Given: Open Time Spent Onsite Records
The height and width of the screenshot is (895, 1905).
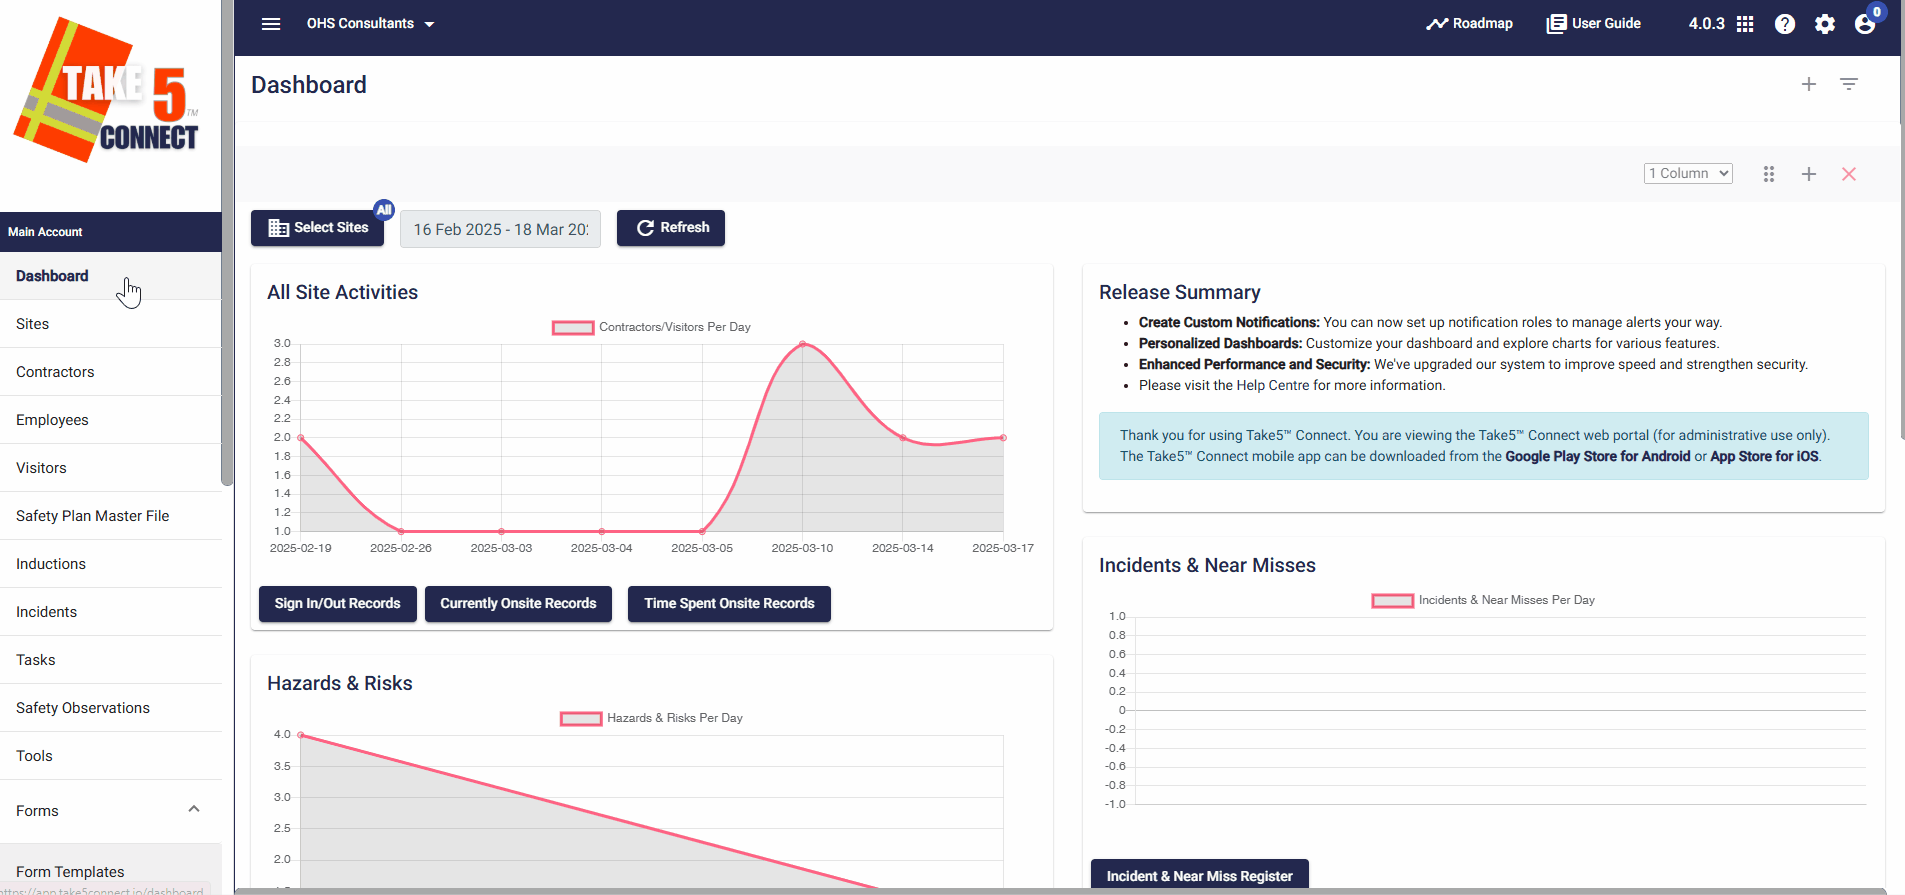Looking at the screenshot, I should [729, 604].
